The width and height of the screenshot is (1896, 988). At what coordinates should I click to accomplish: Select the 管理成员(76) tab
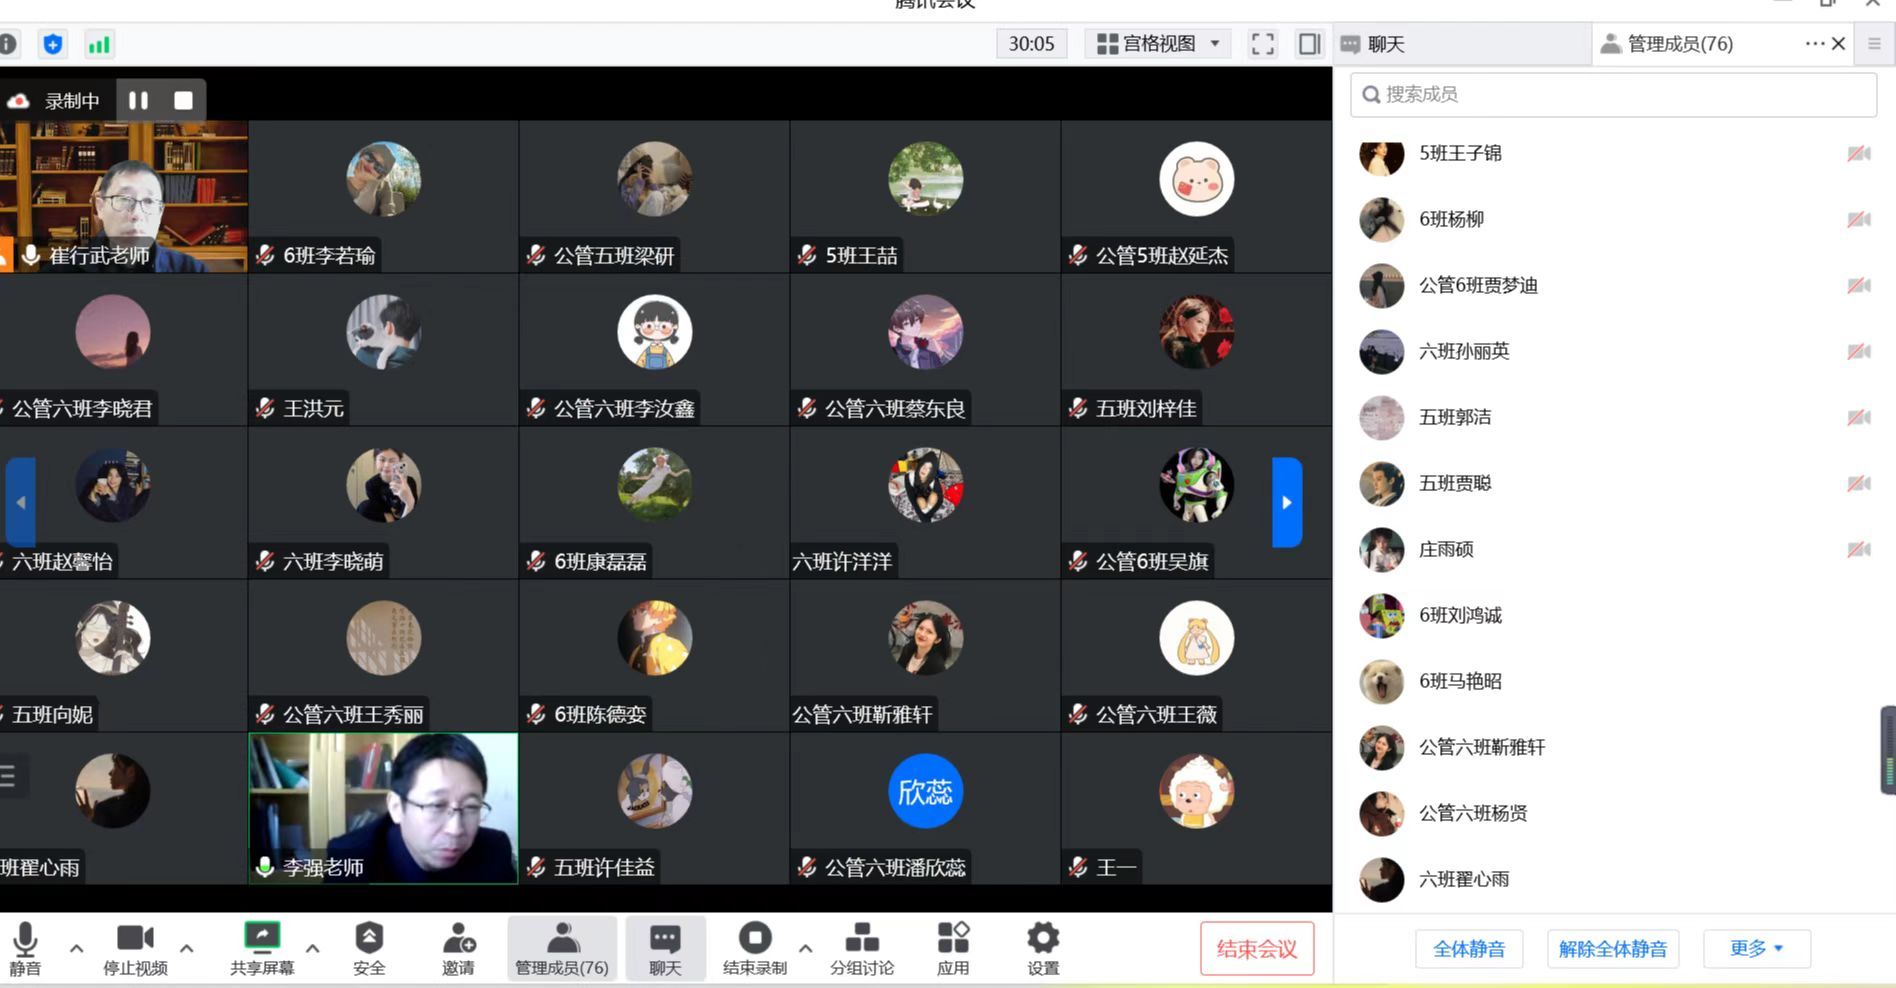tap(1680, 44)
